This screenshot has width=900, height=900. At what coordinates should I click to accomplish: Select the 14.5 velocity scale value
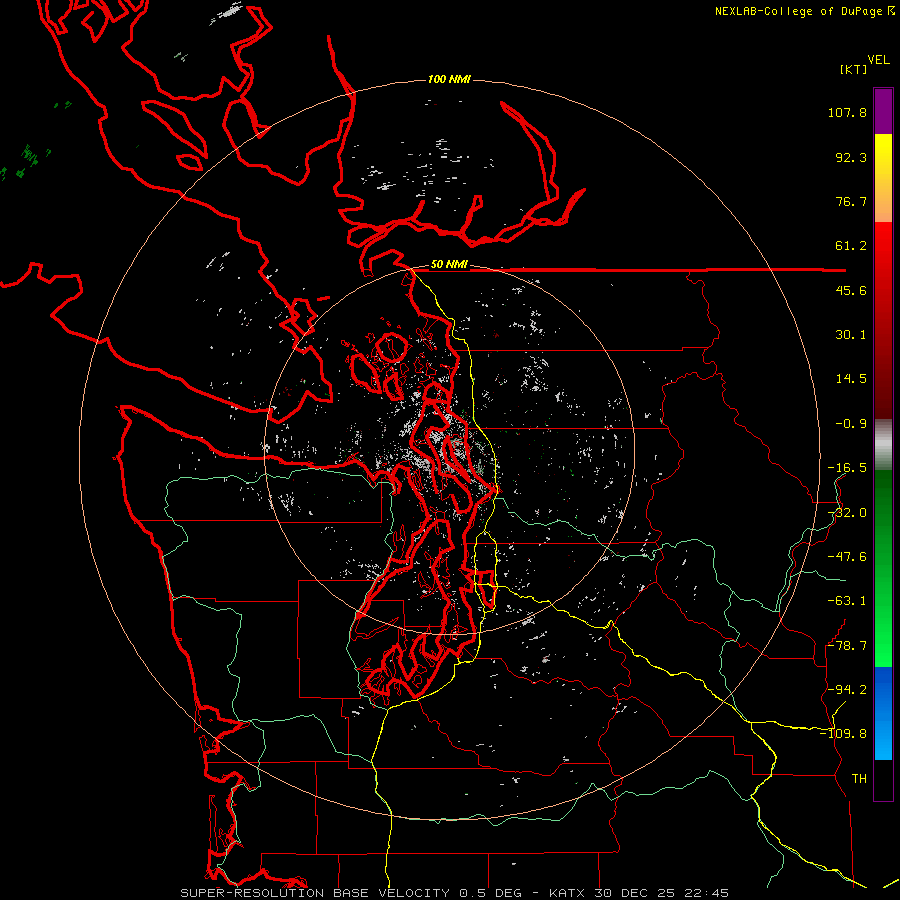tap(851, 379)
